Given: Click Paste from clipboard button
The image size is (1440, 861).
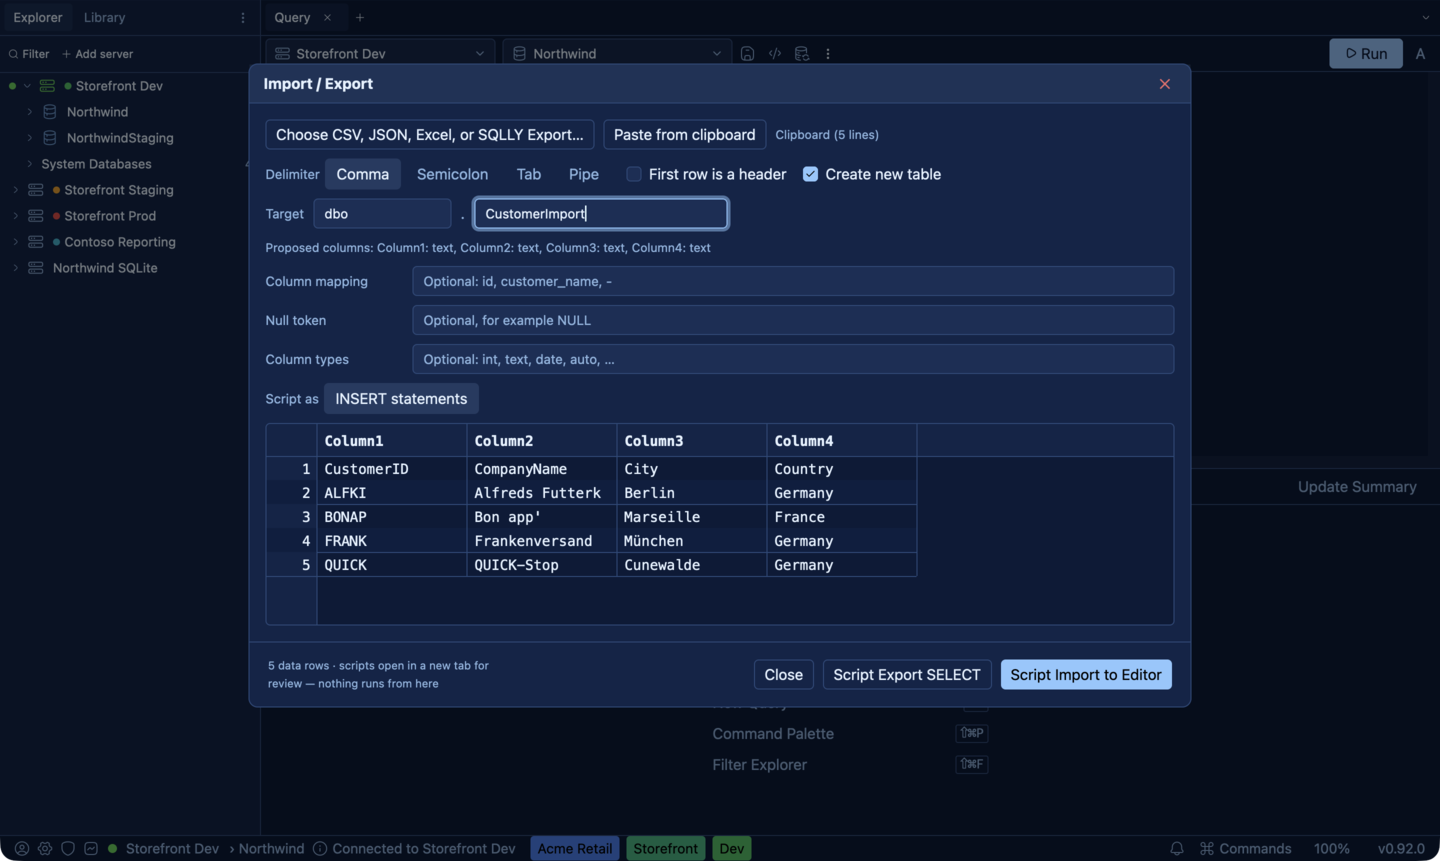Looking at the screenshot, I should pyautogui.click(x=684, y=135).
